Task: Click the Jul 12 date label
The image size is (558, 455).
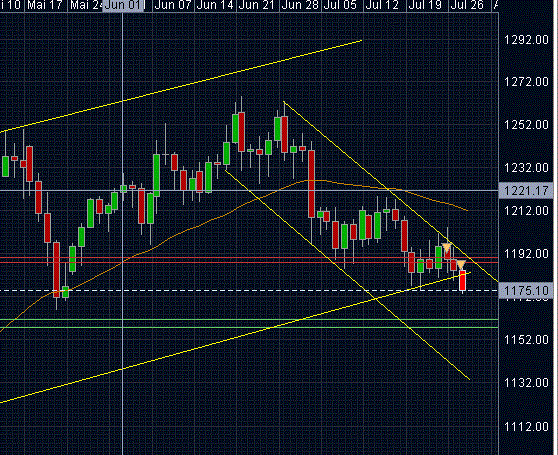Action: point(383,5)
